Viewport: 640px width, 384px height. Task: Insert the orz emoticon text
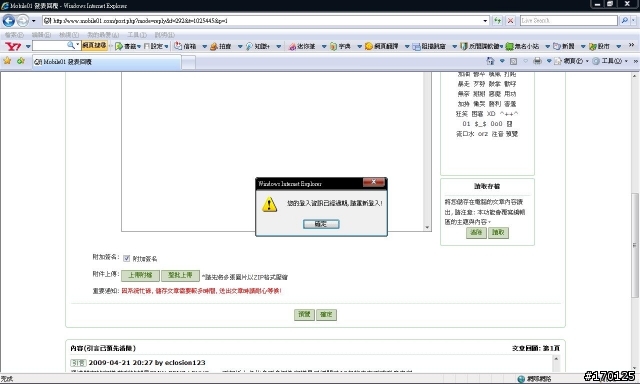(x=482, y=133)
